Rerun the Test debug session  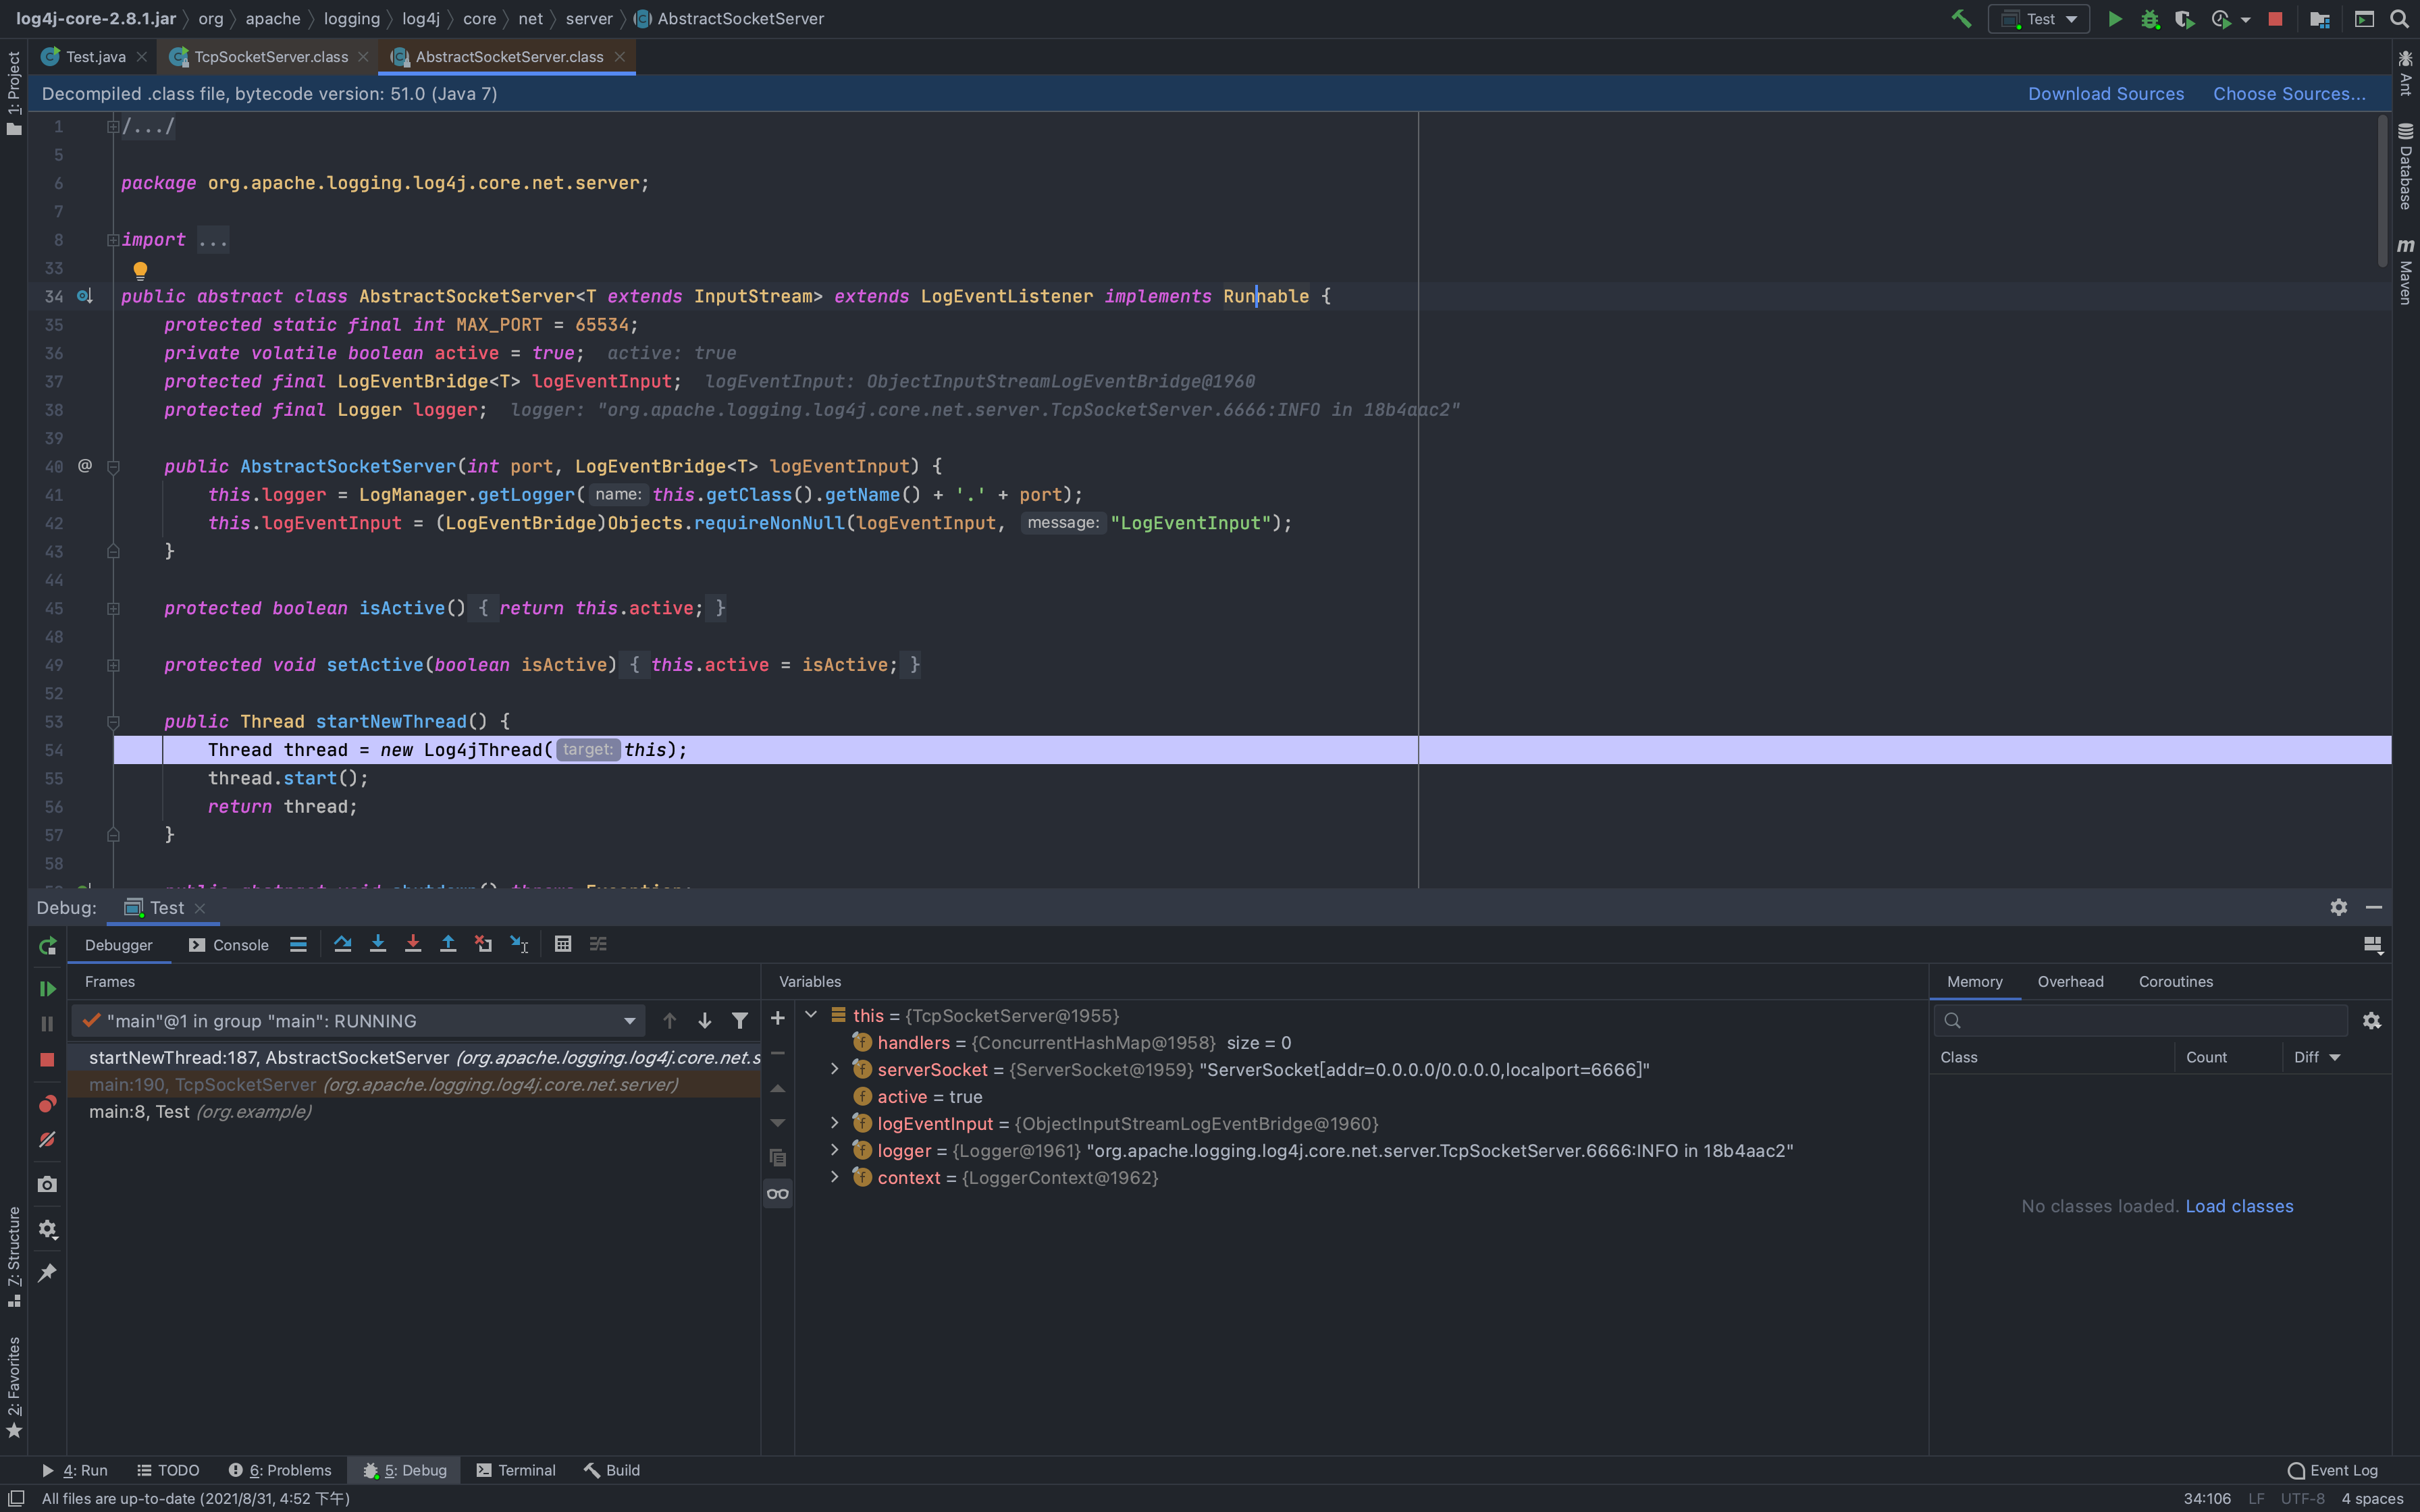pos(47,946)
